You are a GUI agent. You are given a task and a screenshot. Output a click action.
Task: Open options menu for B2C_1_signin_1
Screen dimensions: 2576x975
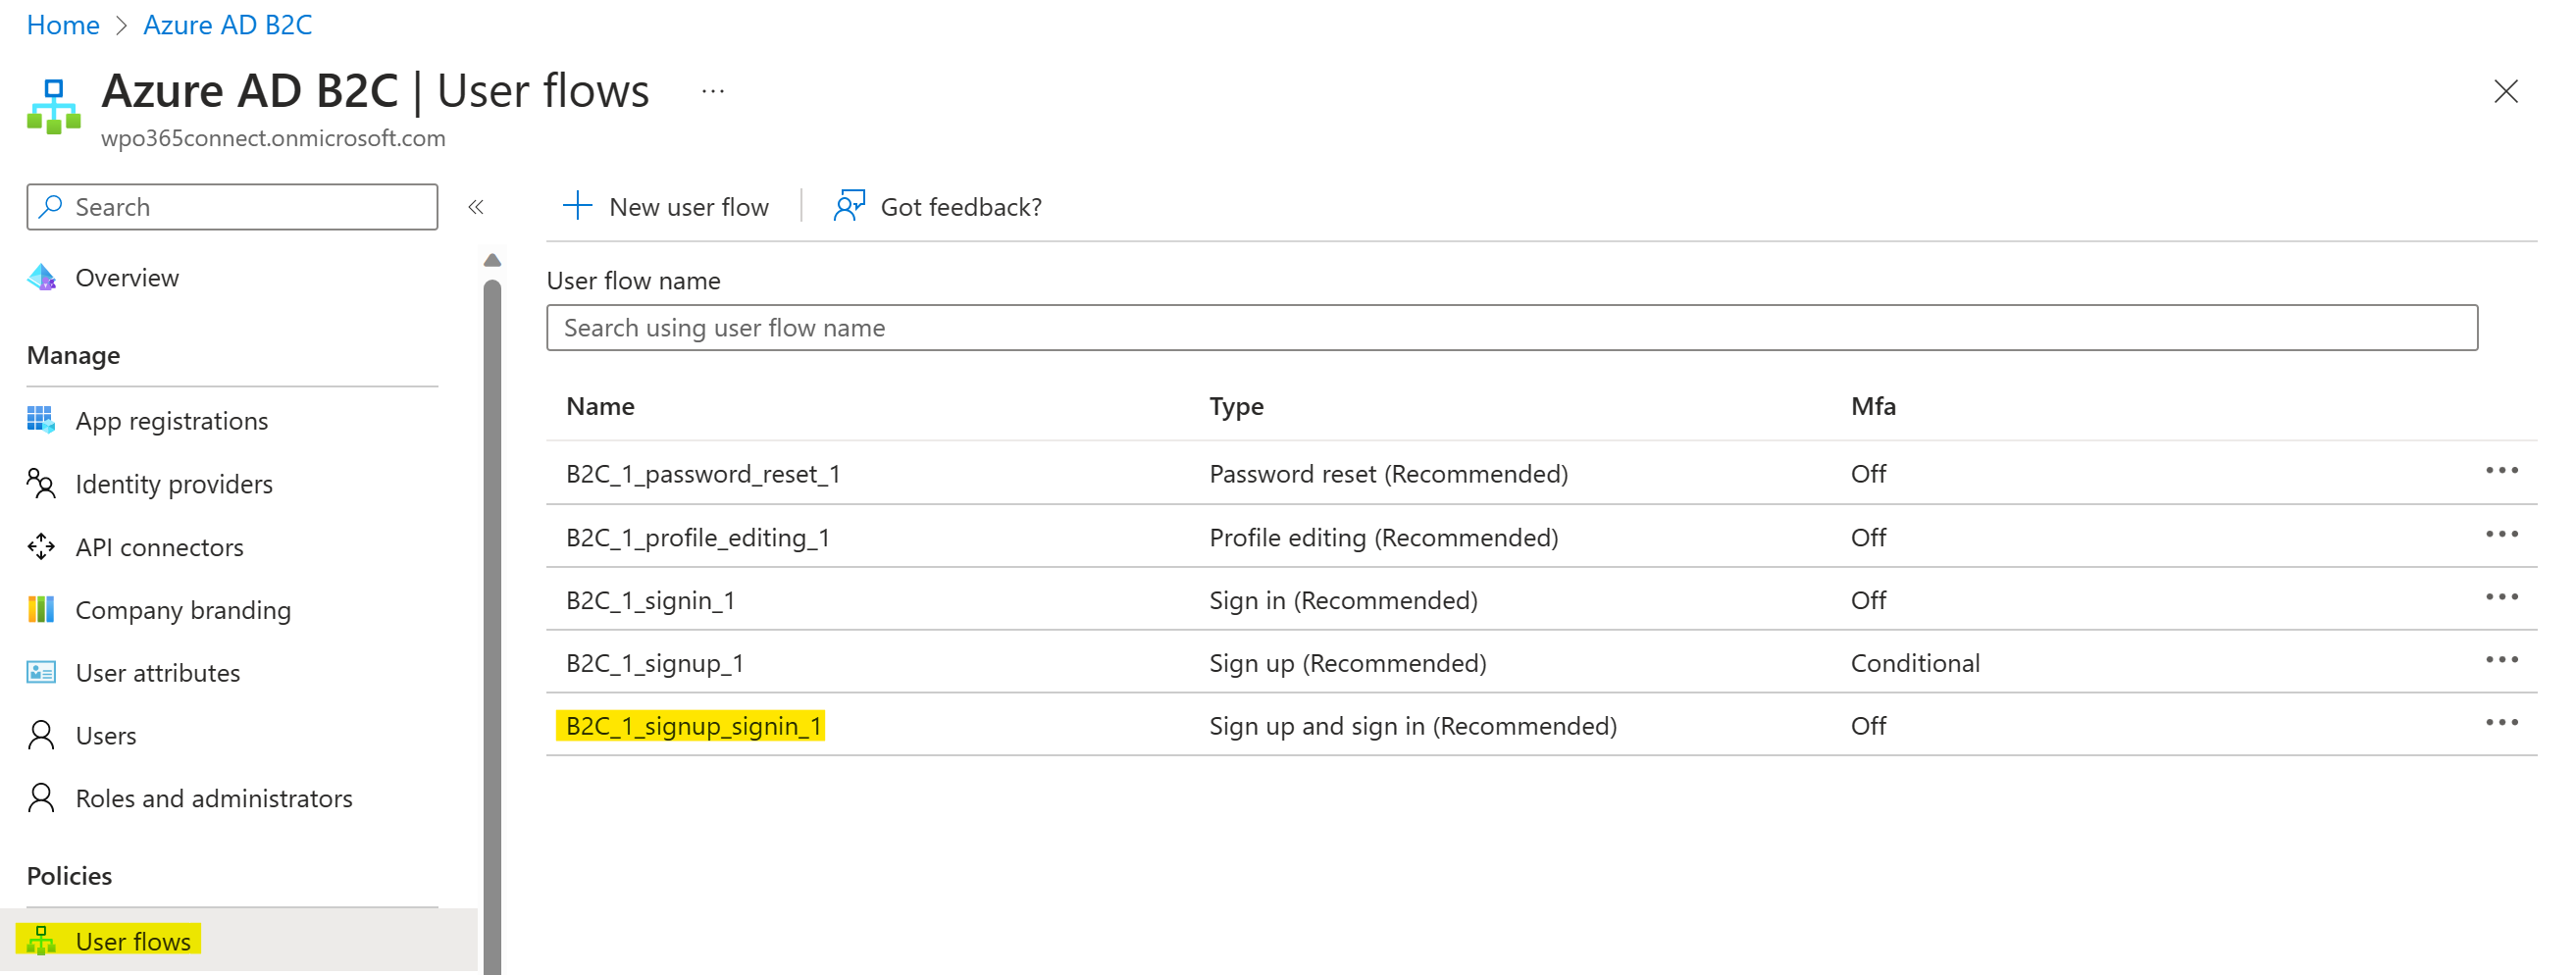click(2502, 598)
